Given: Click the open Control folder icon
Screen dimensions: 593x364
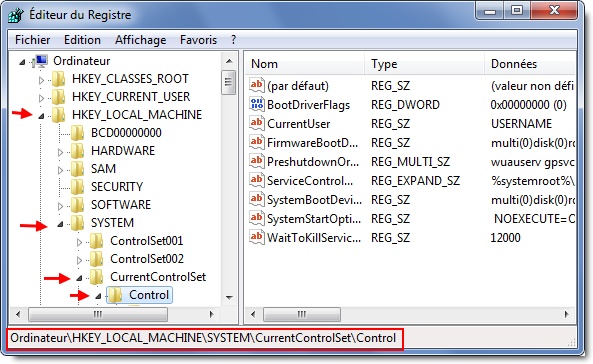Looking at the screenshot, I should pos(115,296).
